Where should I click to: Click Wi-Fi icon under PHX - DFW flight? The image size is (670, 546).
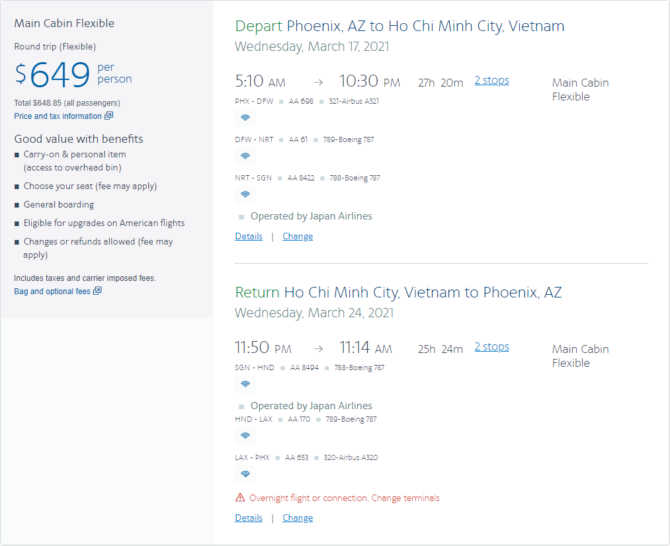pos(245,117)
